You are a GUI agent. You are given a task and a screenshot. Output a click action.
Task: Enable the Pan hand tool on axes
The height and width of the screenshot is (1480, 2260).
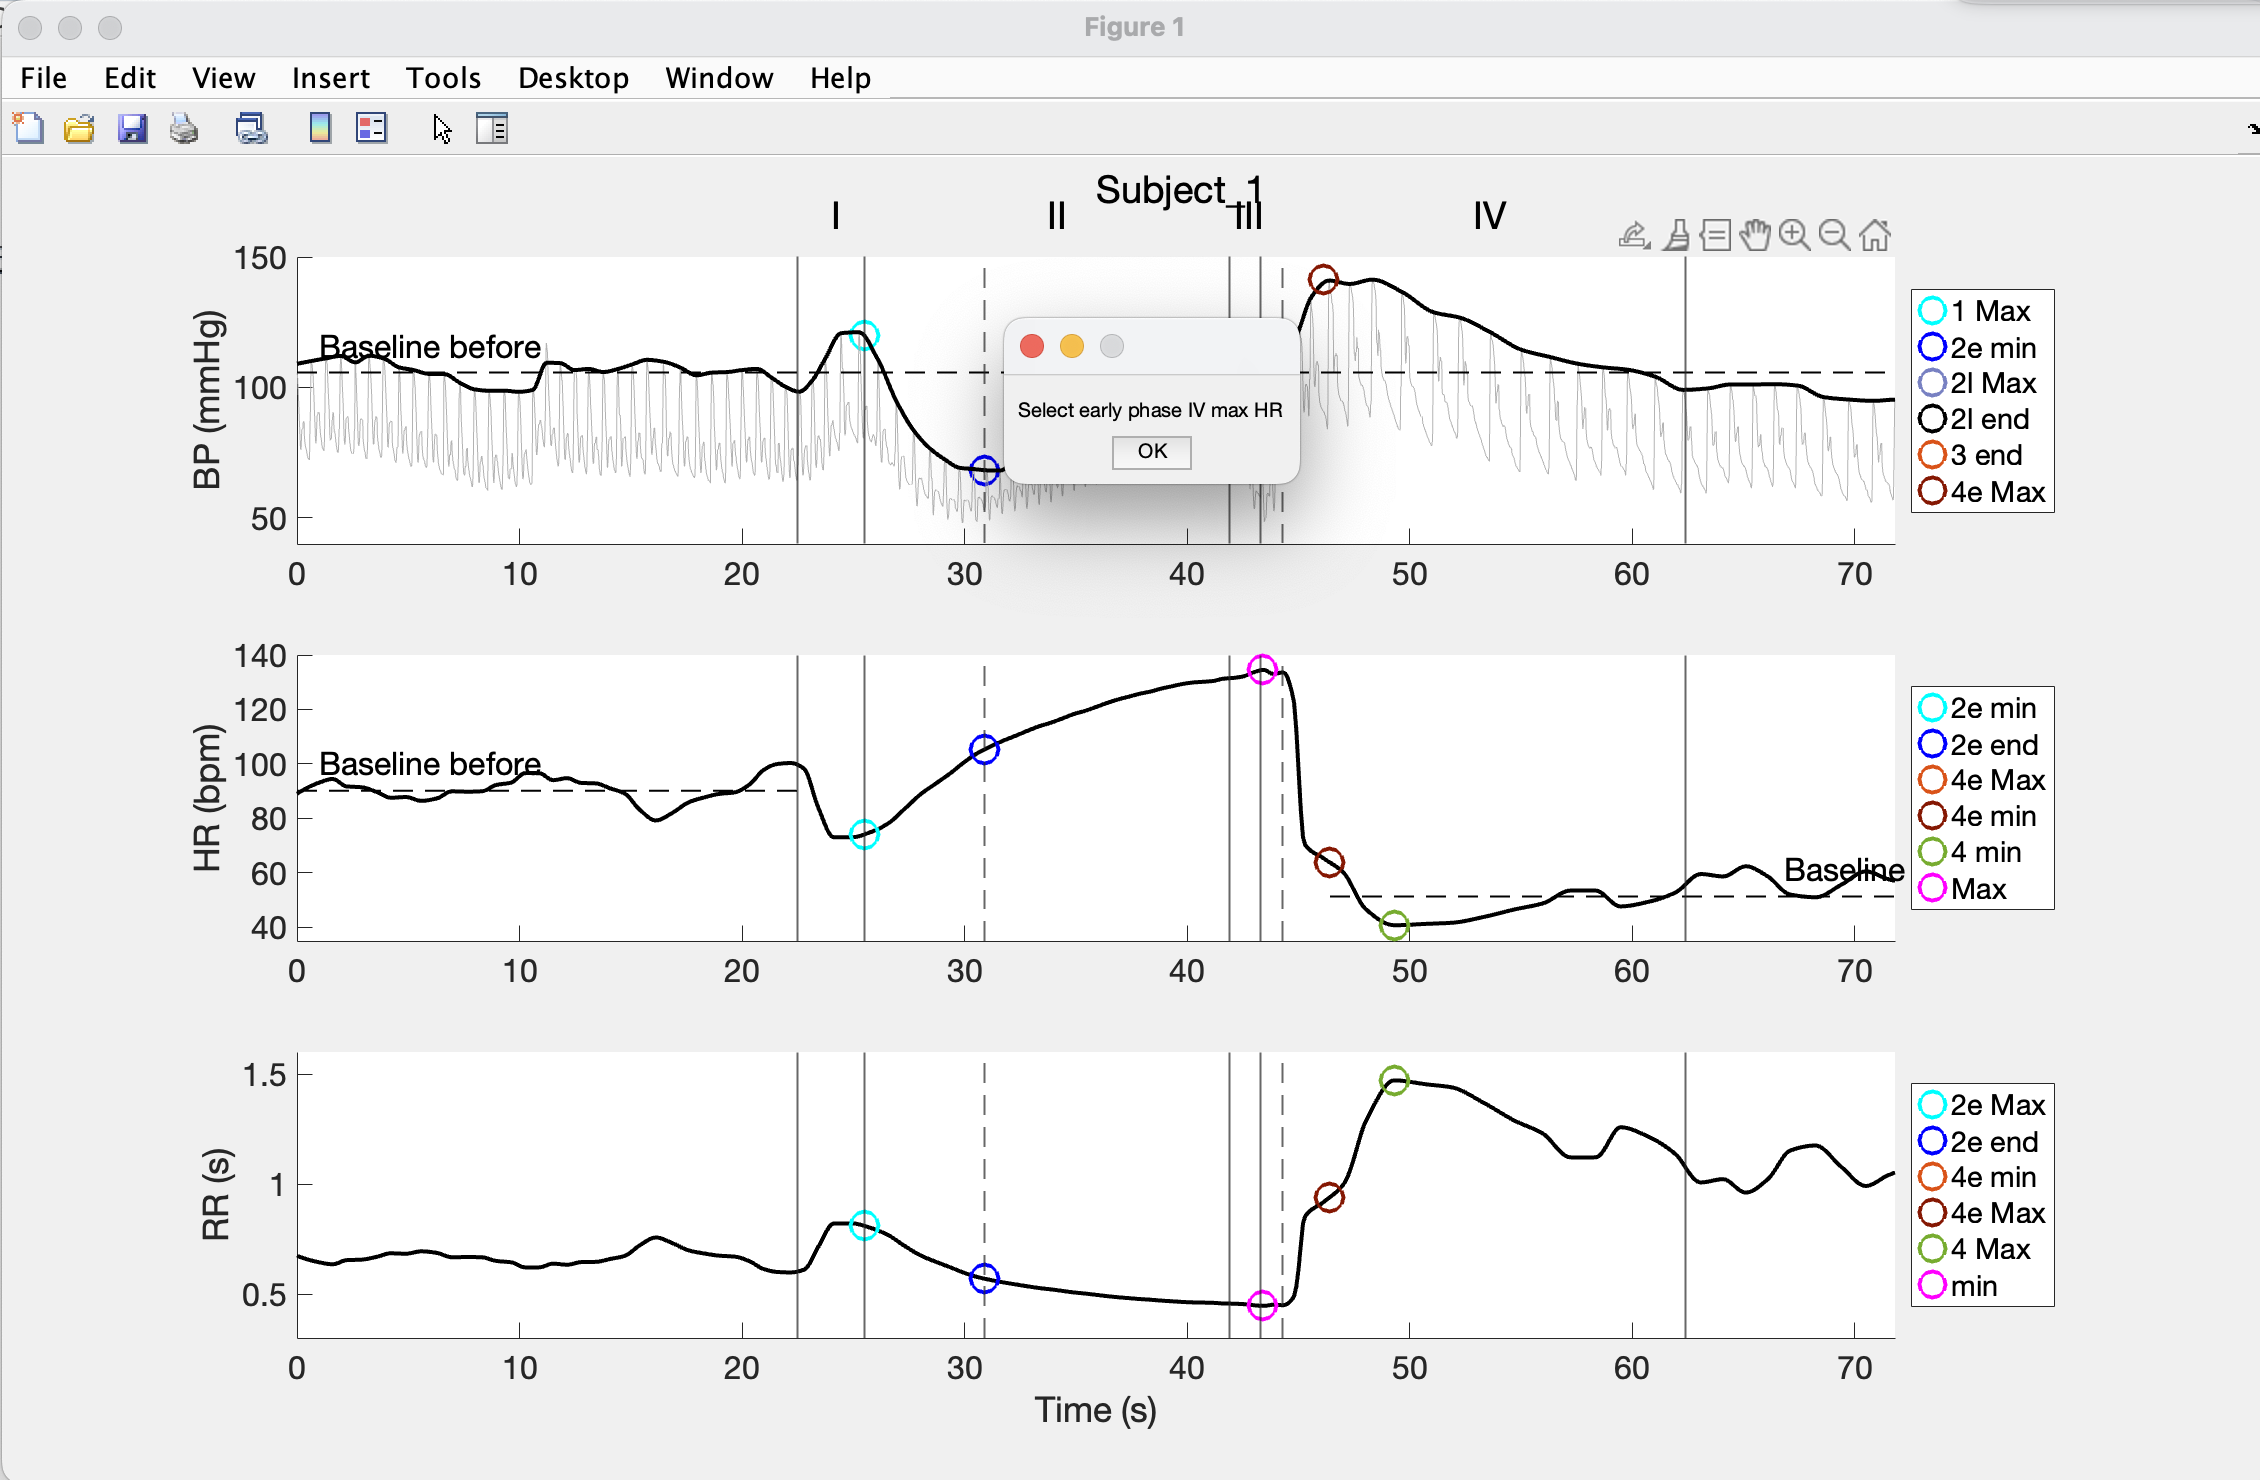(1755, 236)
